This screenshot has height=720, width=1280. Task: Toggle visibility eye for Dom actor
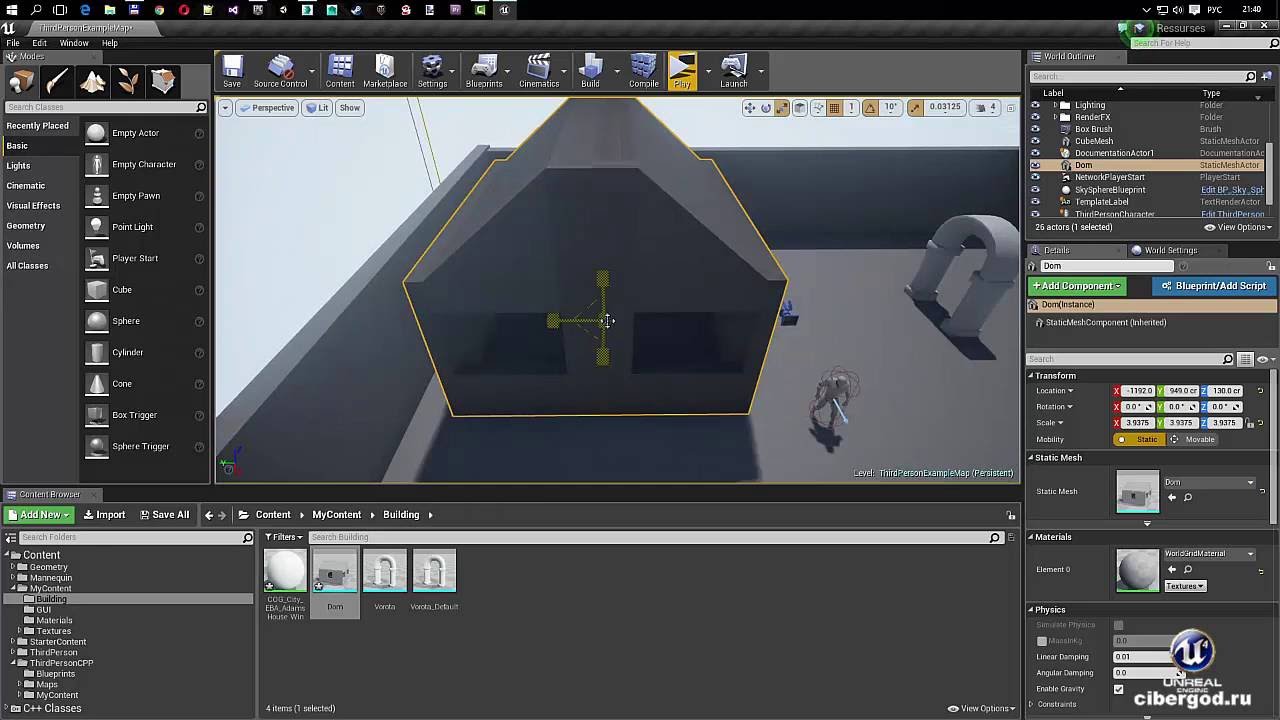1035,165
